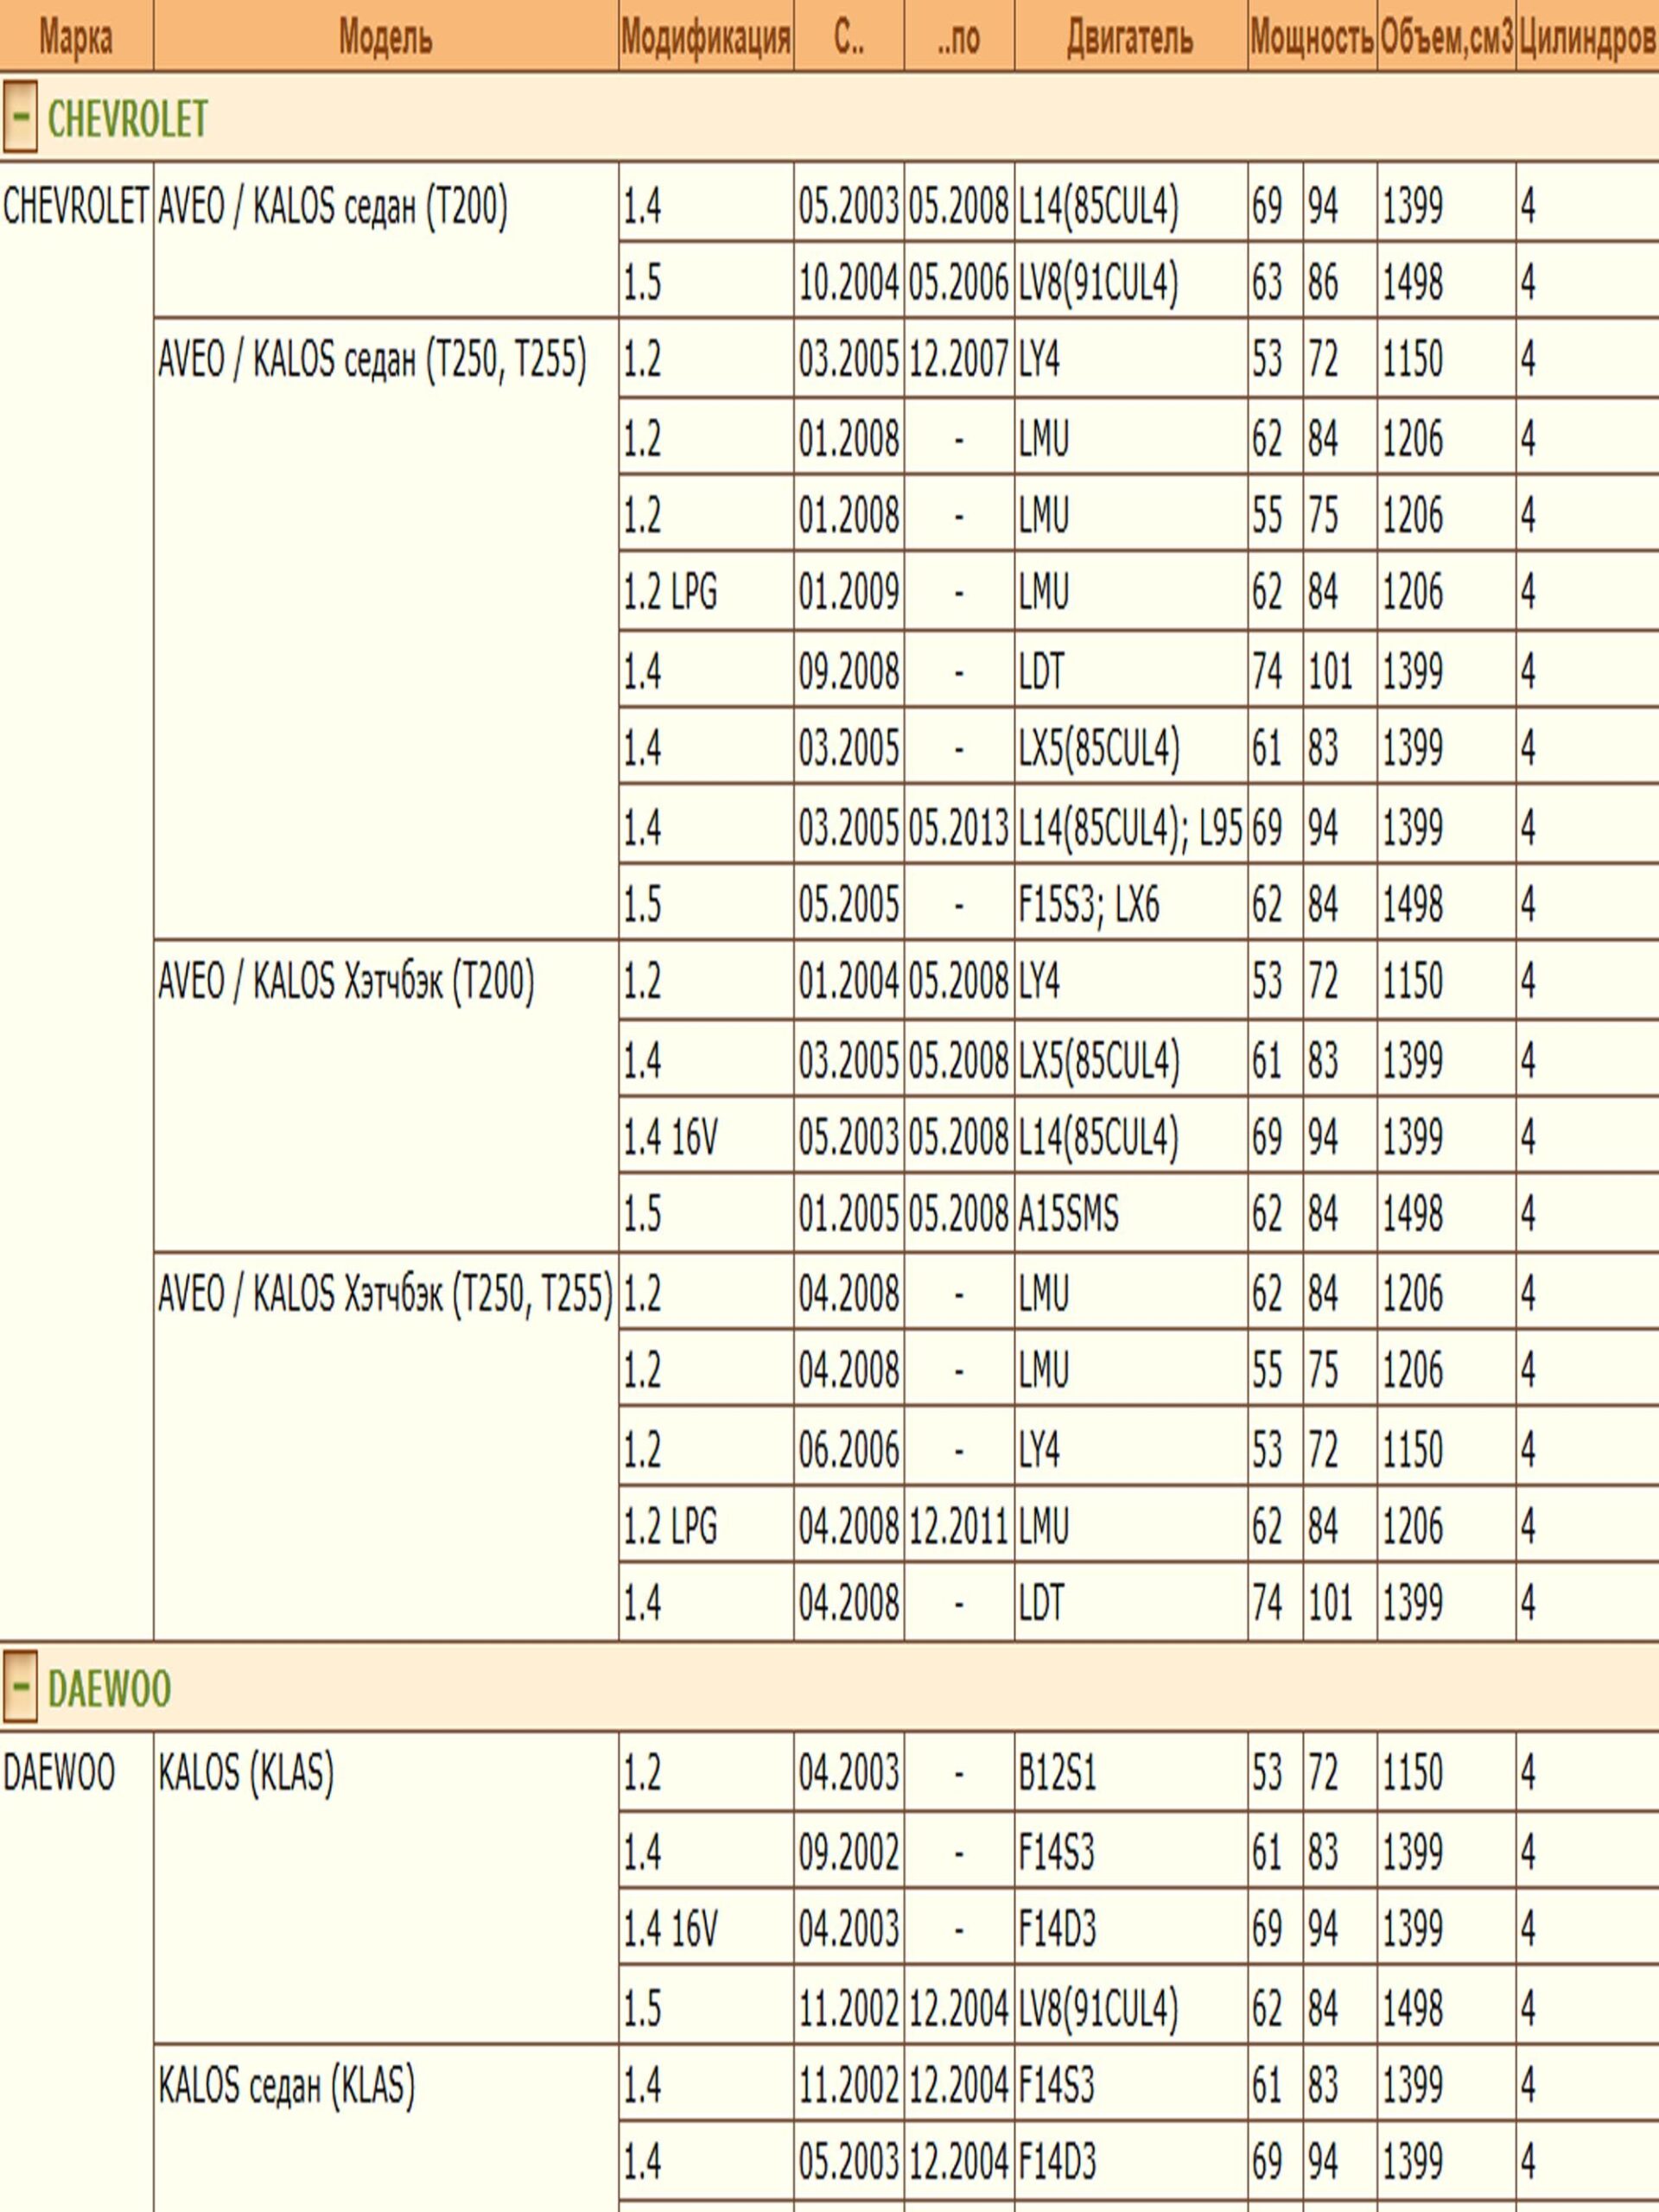Click engine cell F15S3; LX6

1089,905
